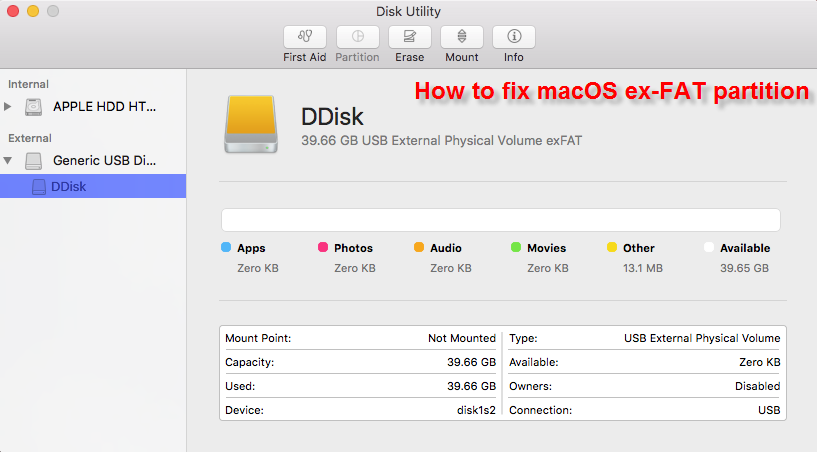The image size is (817, 452).
Task: Close the Disk Utility window
Action: tap(13, 11)
